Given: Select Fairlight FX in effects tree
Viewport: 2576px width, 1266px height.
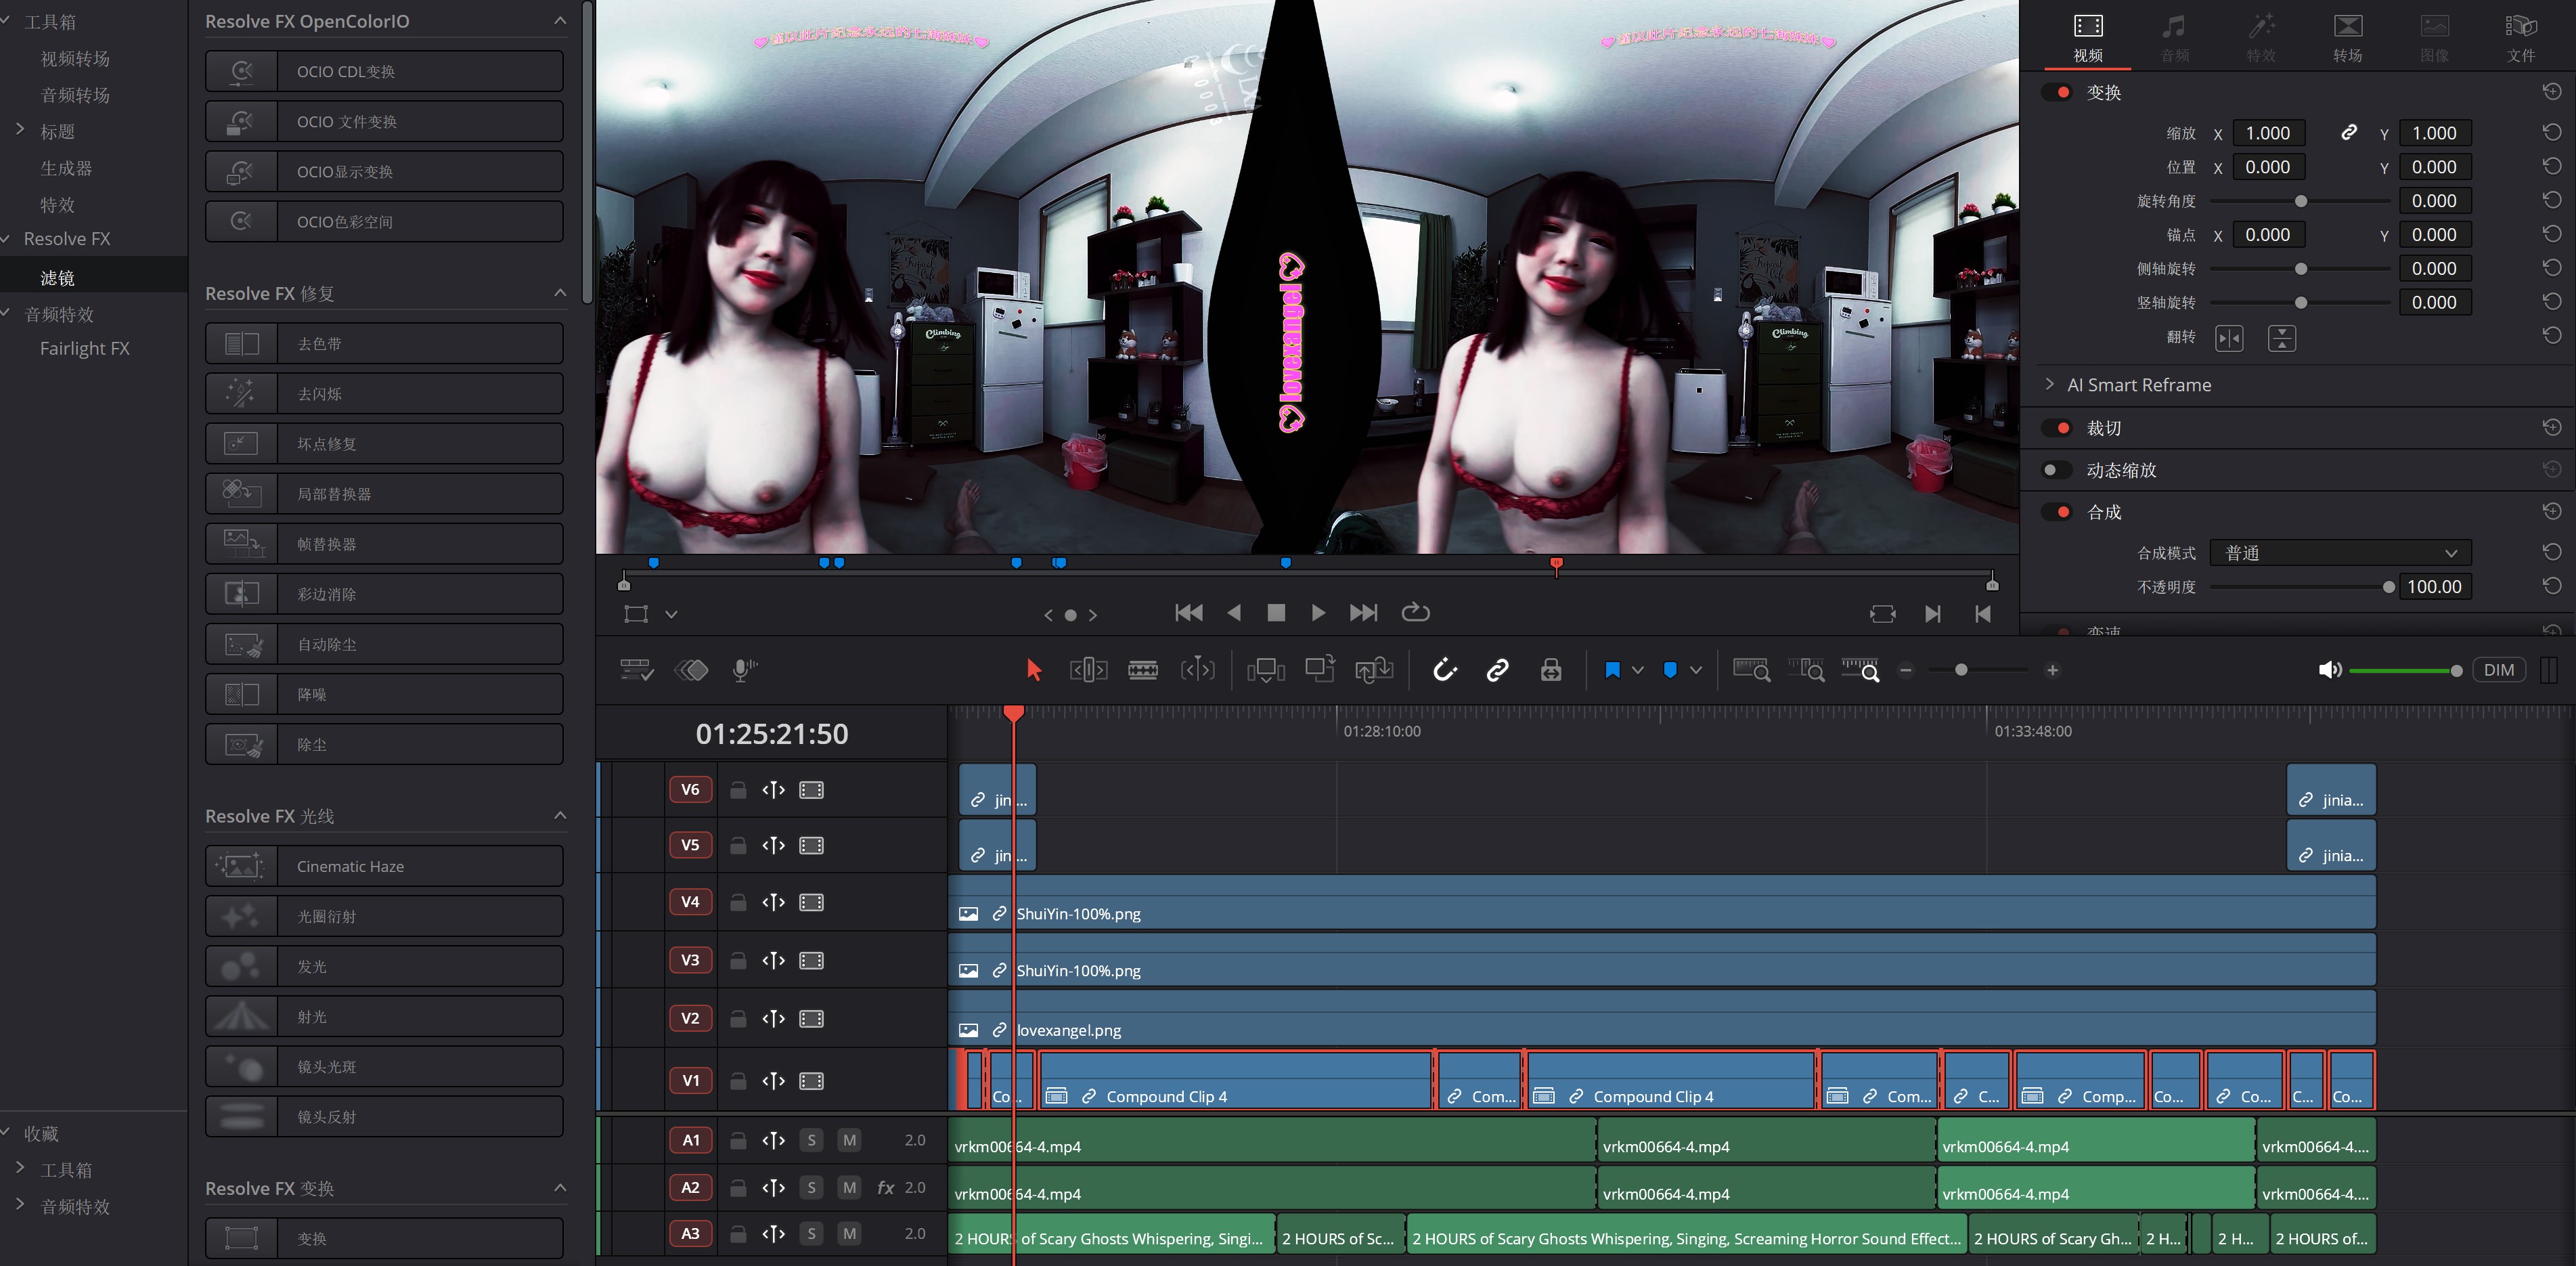Looking at the screenshot, I should pyautogui.click(x=85, y=348).
